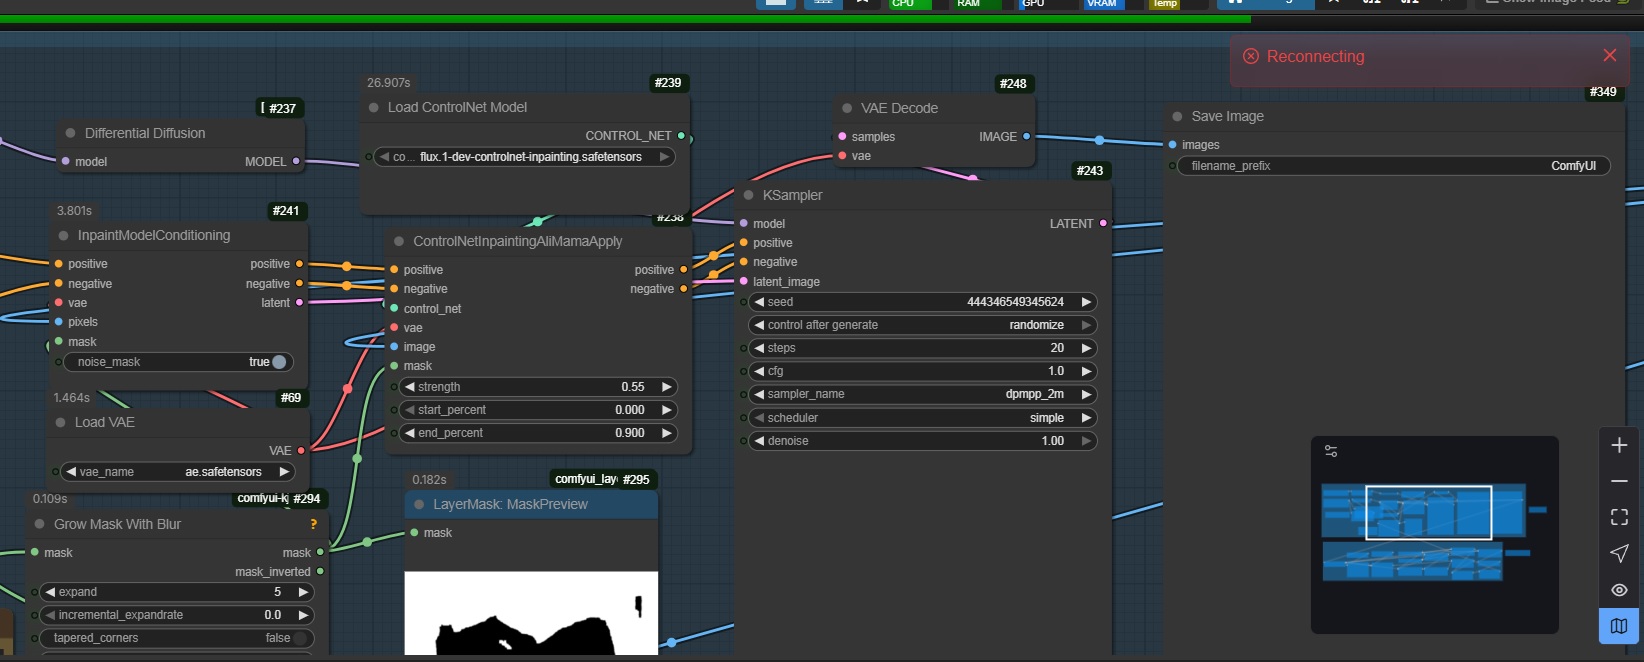Switch to select mode with the arrow icon
Viewport: 1644px width, 662px height.
point(1619,553)
